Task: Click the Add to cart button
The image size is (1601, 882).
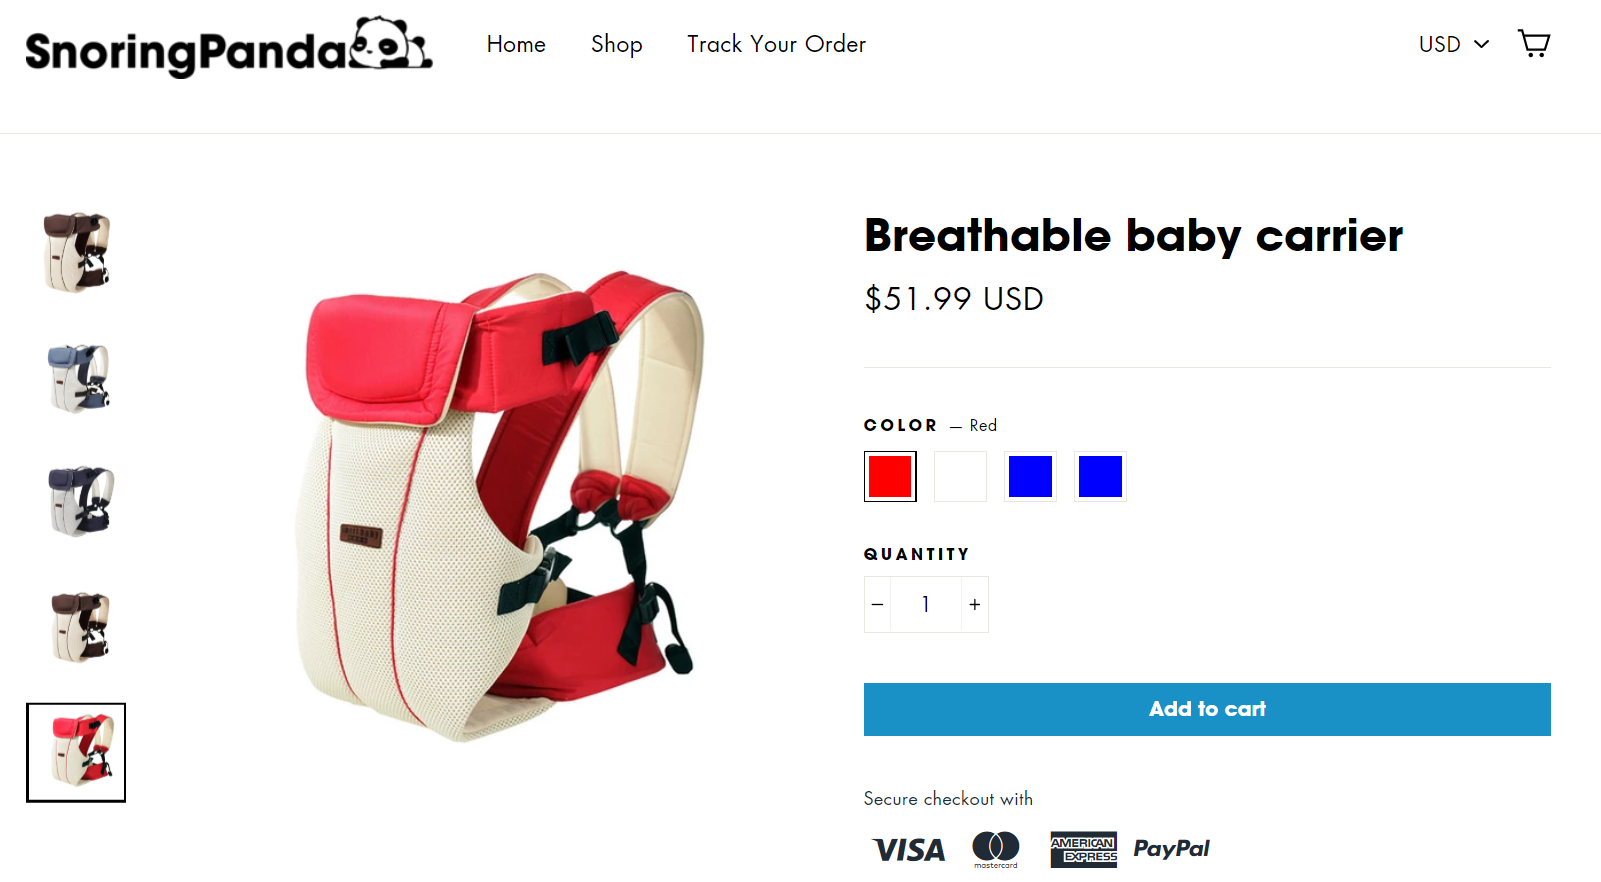Action: (1207, 709)
